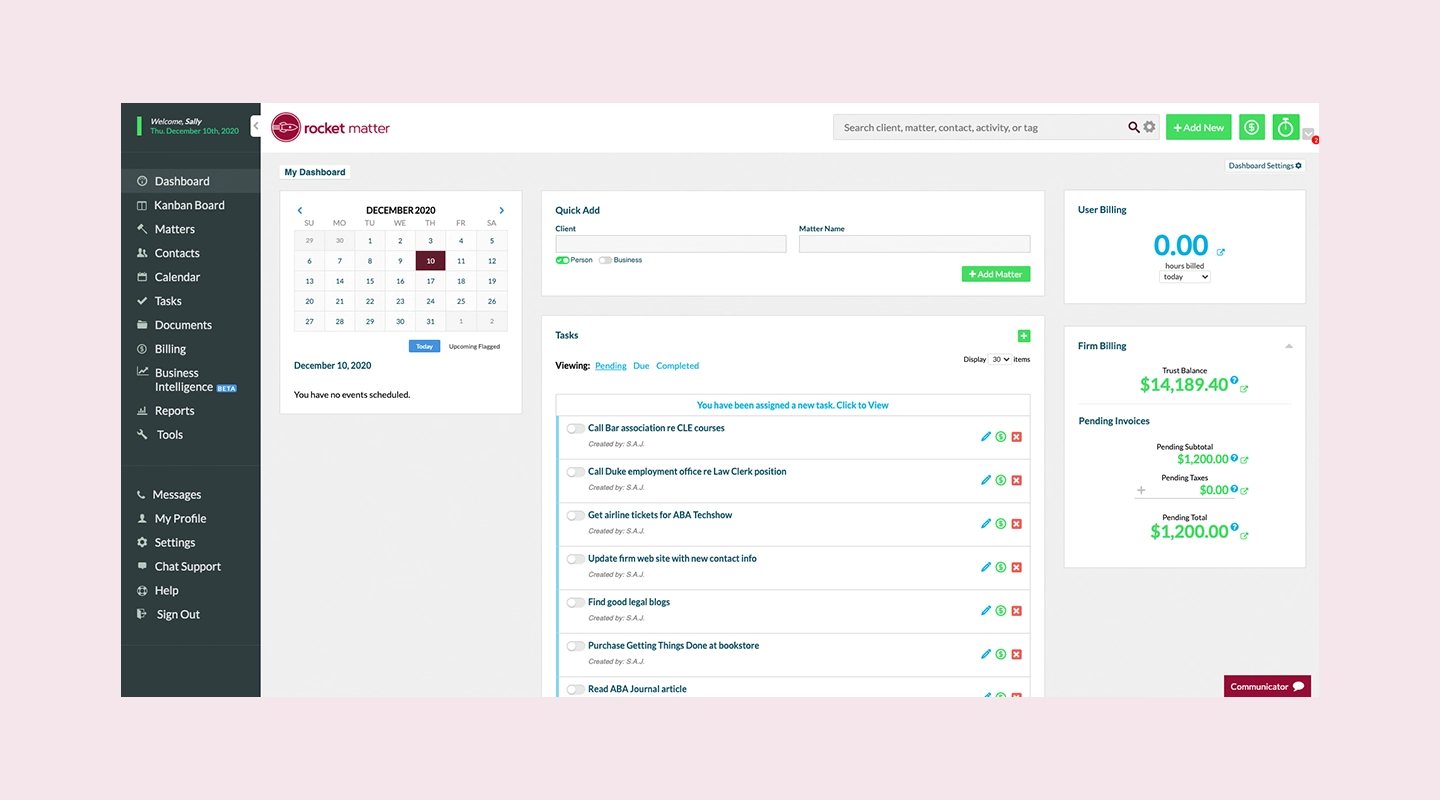This screenshot has width=1440, height=800.
Task: Click Pending Total help question icon
Action: (1234, 528)
